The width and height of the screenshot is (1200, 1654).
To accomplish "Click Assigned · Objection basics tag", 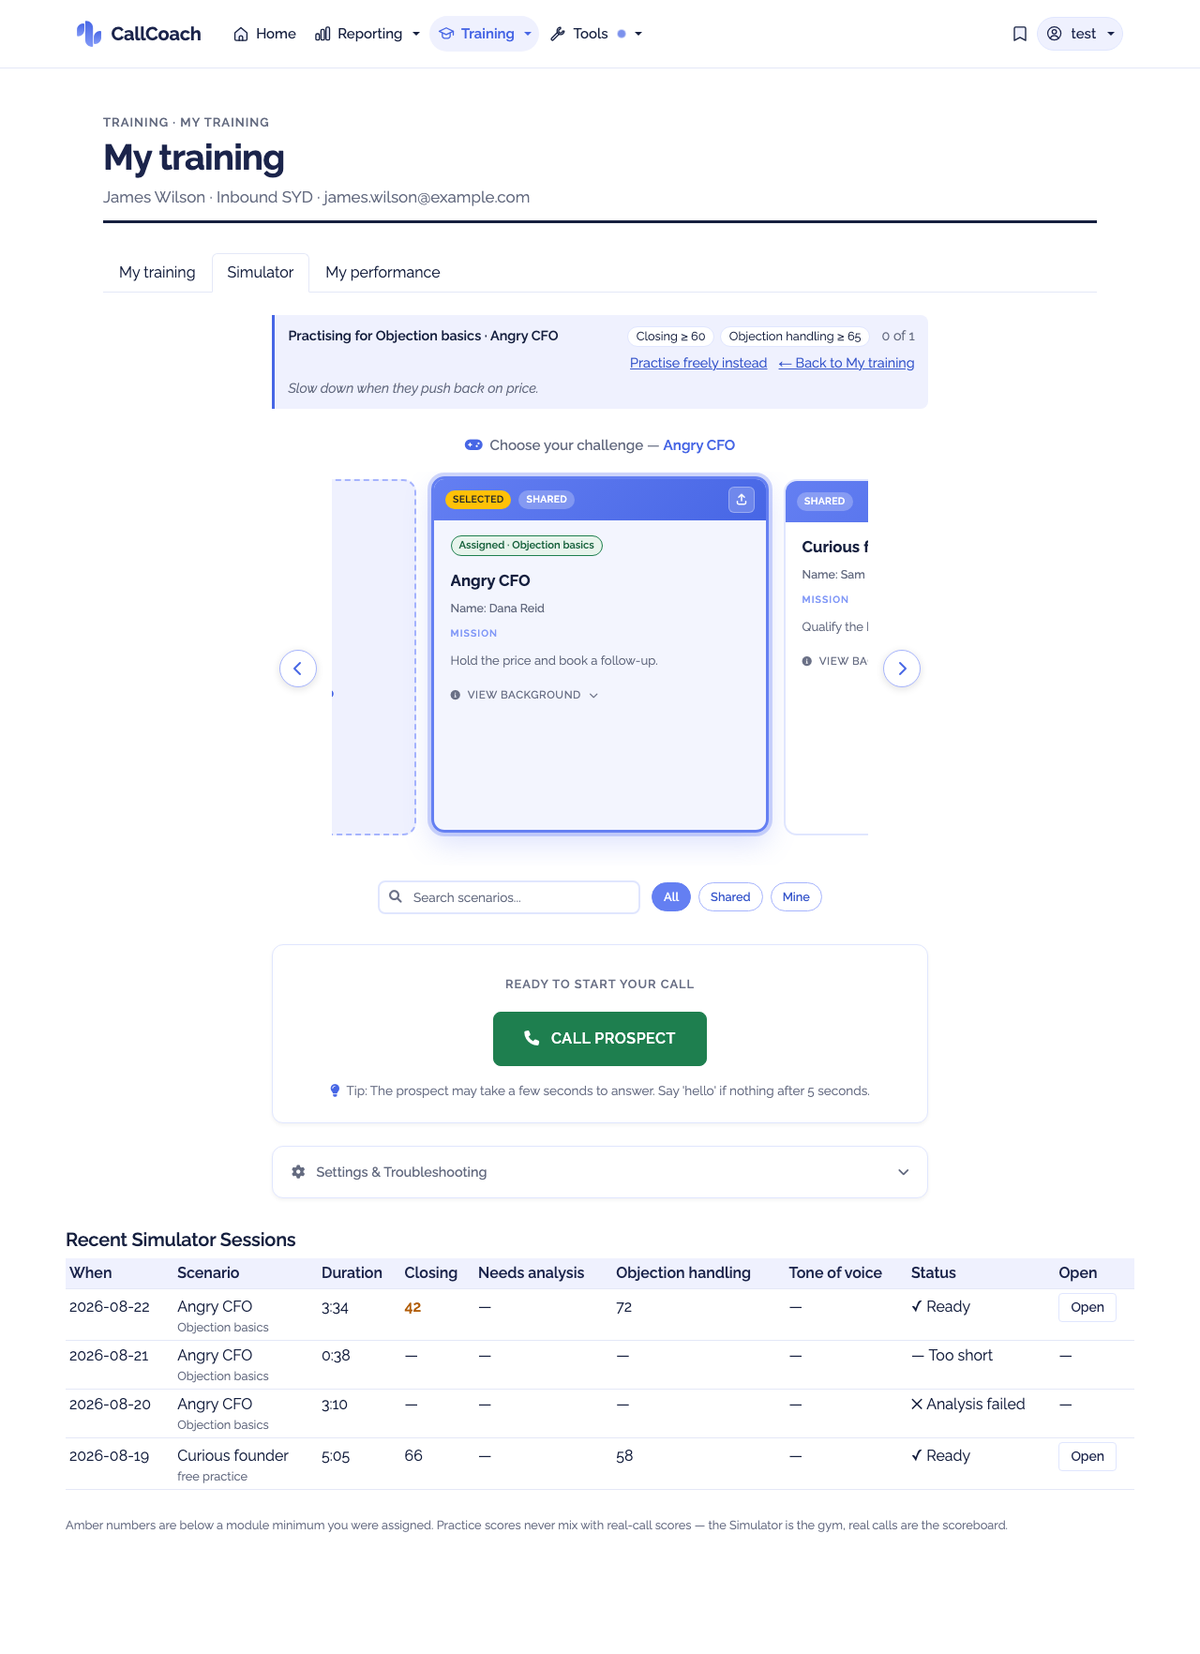I will click(x=526, y=545).
